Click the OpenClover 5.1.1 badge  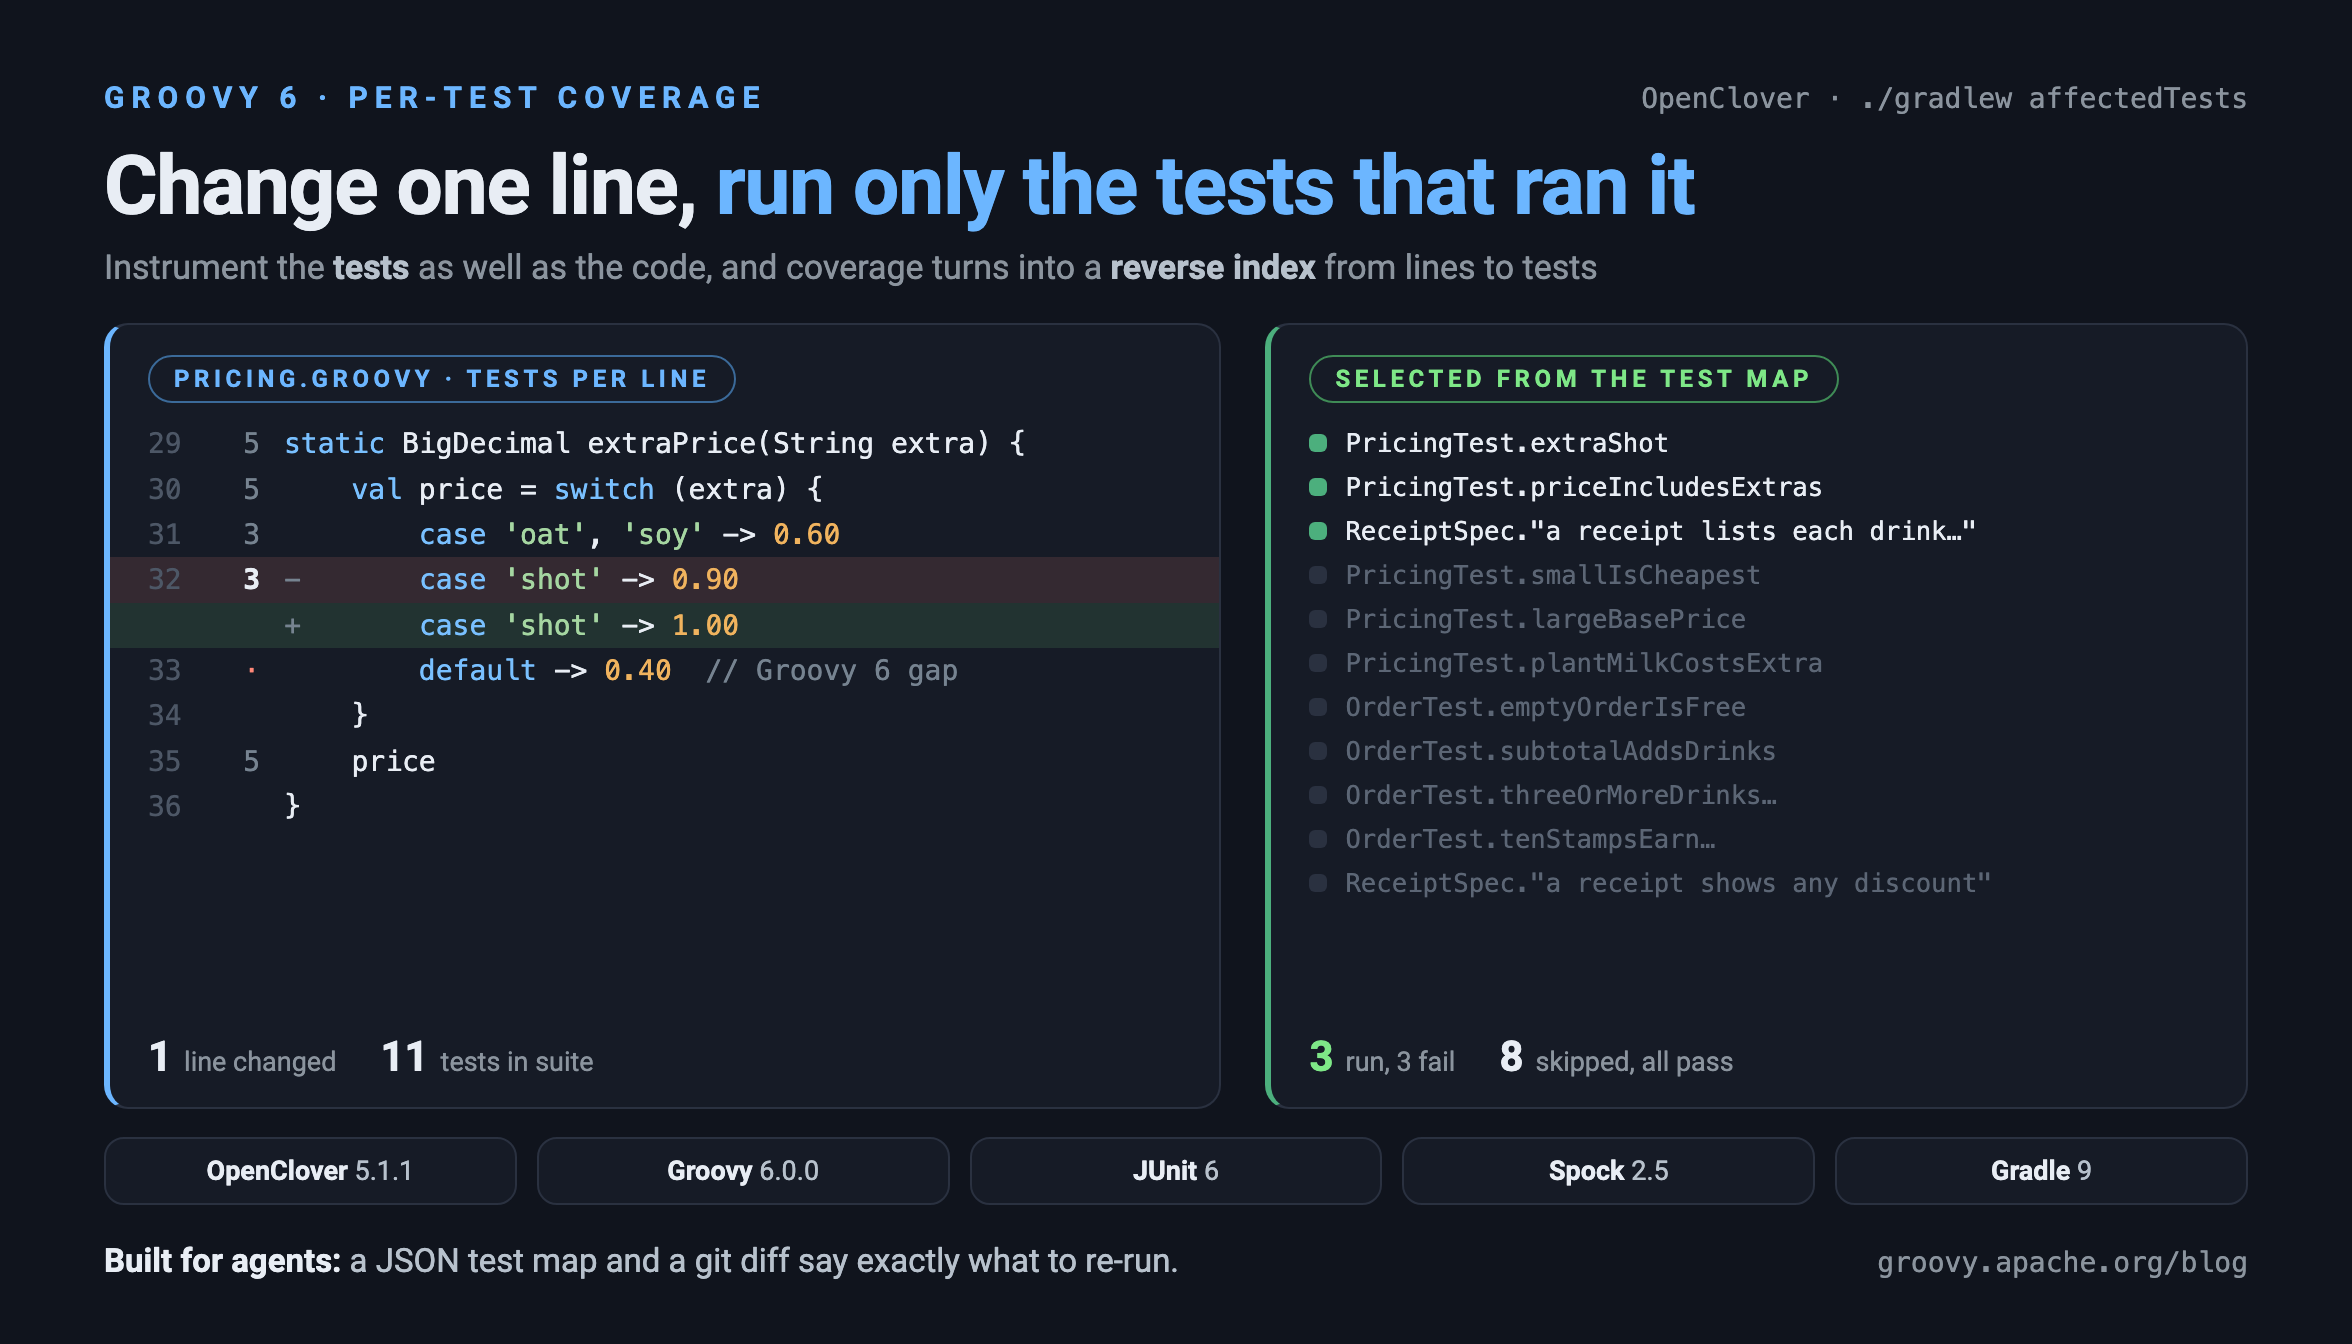pyautogui.click(x=310, y=1171)
